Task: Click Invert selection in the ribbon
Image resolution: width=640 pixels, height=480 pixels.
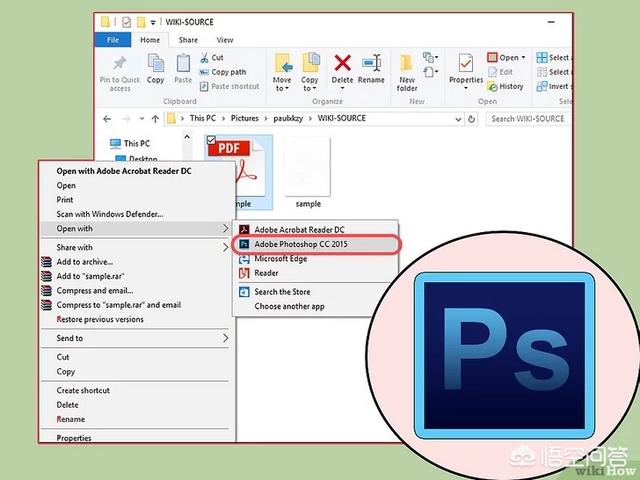Action: tap(554, 87)
